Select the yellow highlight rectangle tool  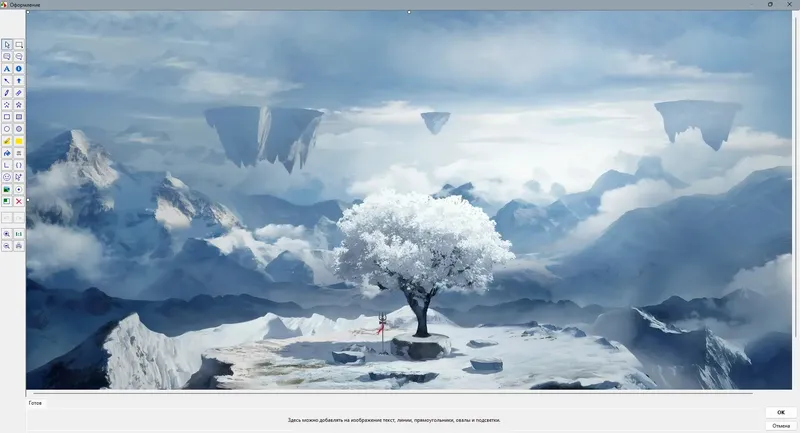19,141
